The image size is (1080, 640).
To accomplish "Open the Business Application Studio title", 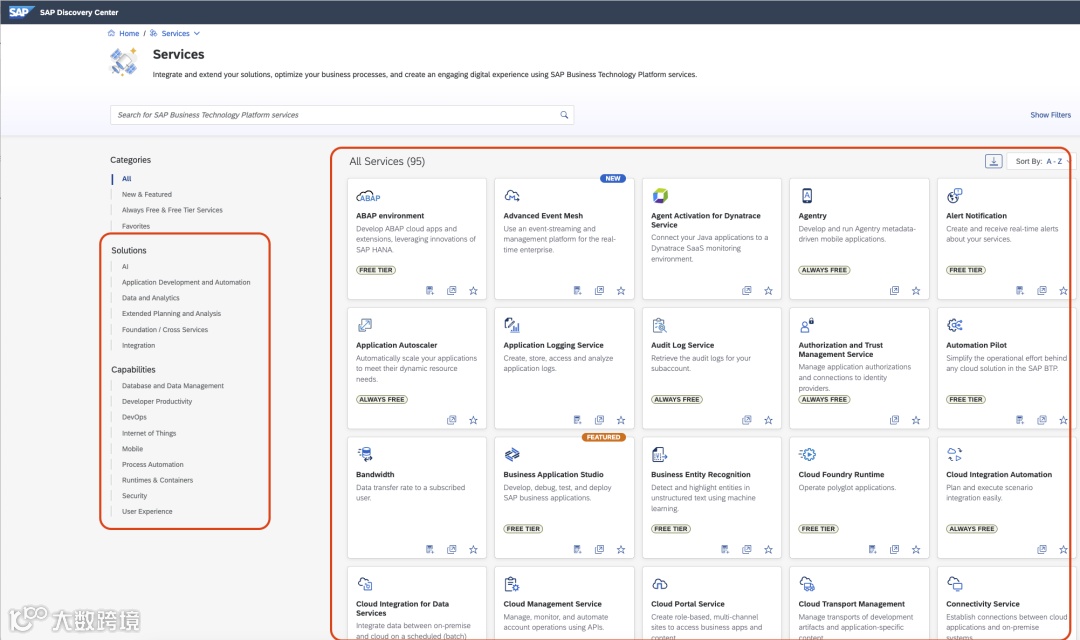I will tap(553, 475).
